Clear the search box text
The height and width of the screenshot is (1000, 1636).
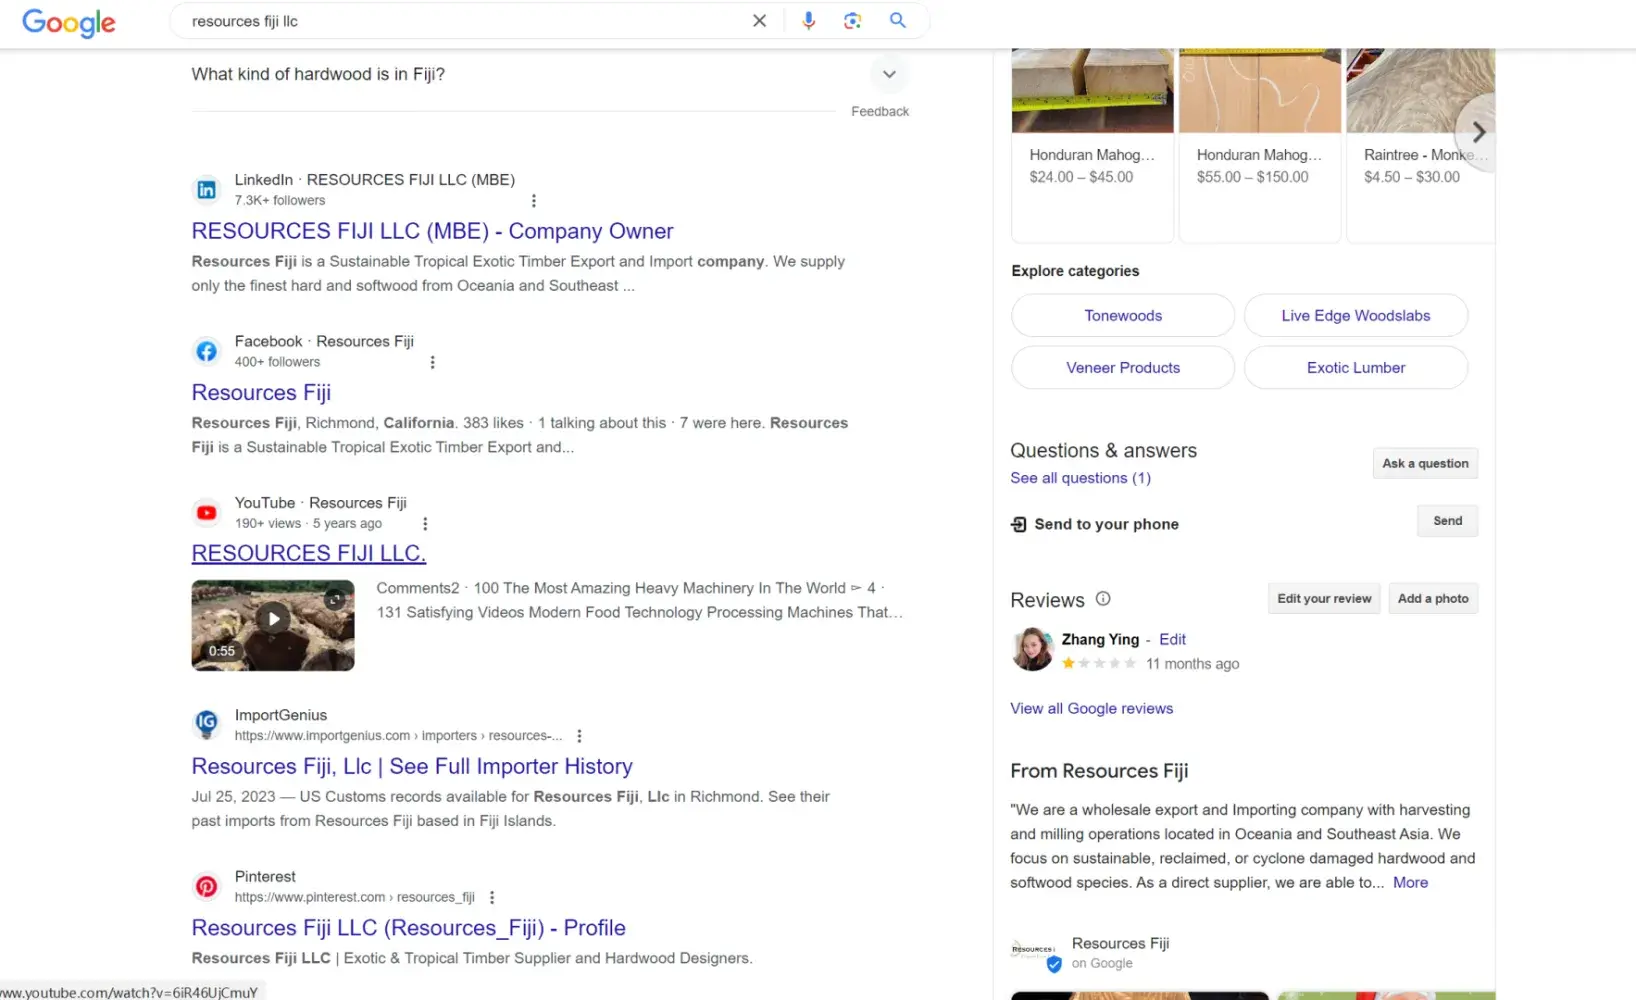759,21
